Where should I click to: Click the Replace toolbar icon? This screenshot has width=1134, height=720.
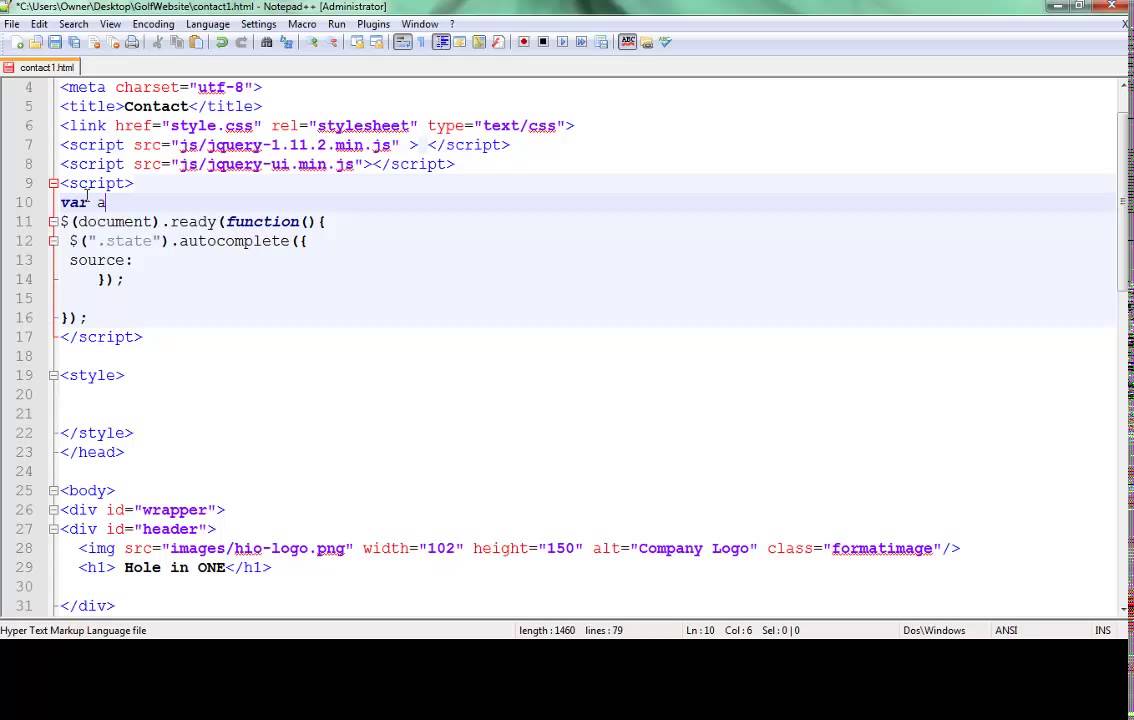pyautogui.click(x=286, y=43)
